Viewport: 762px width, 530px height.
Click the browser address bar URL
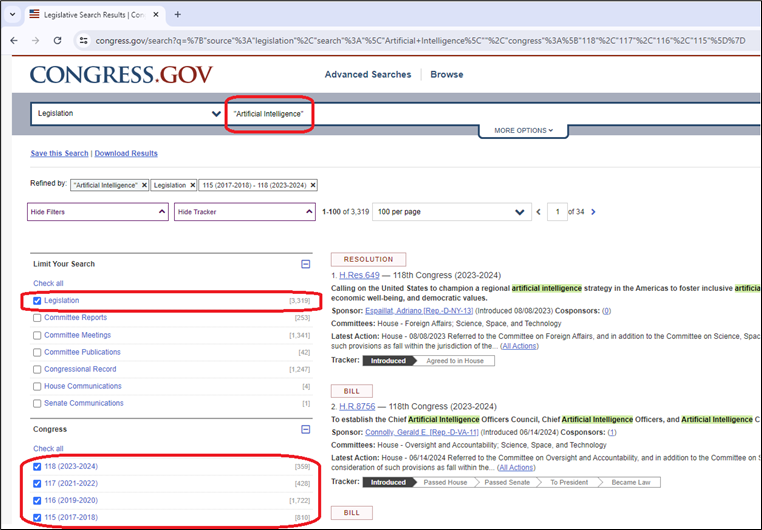pos(420,41)
